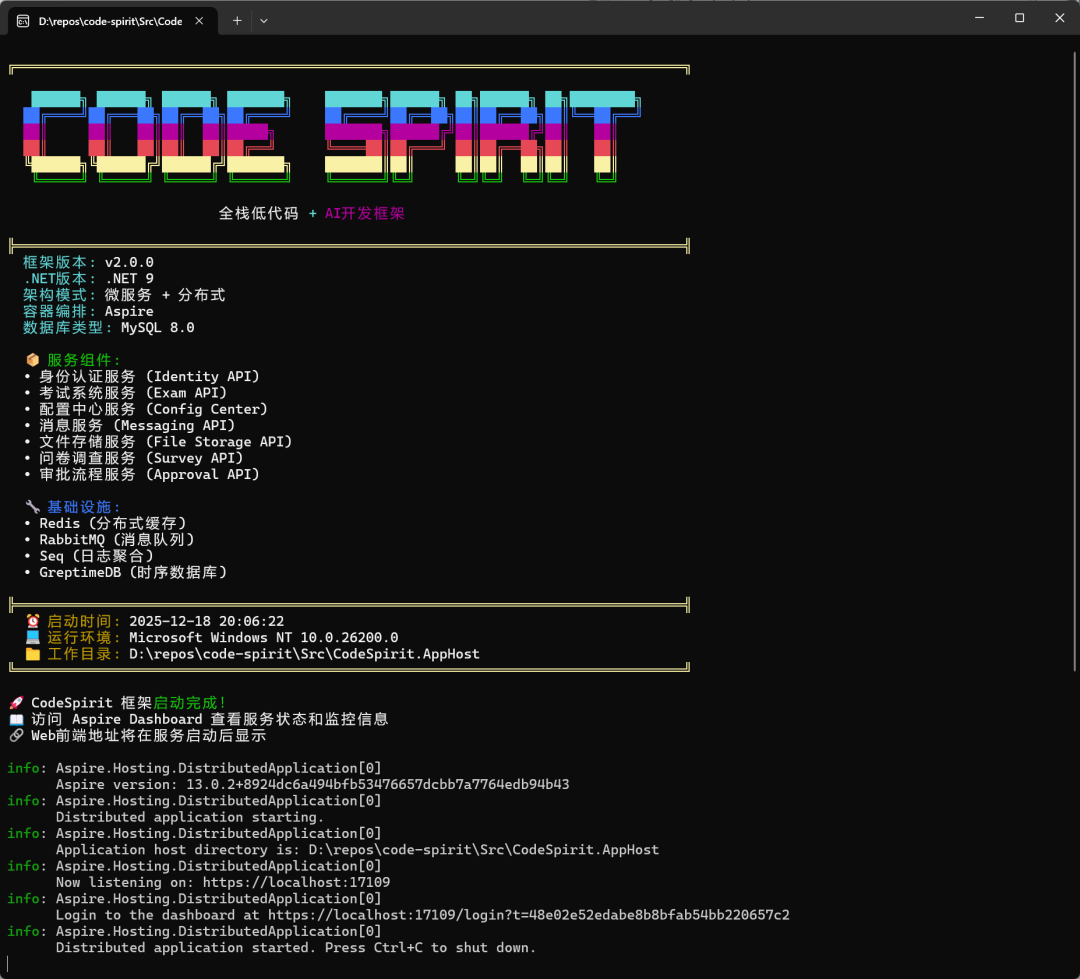Click the vertical scrollbar thumb

tap(1075, 361)
